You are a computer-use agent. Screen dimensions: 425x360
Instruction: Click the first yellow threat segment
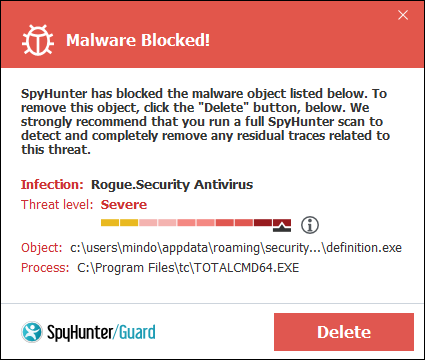[x=110, y=222]
